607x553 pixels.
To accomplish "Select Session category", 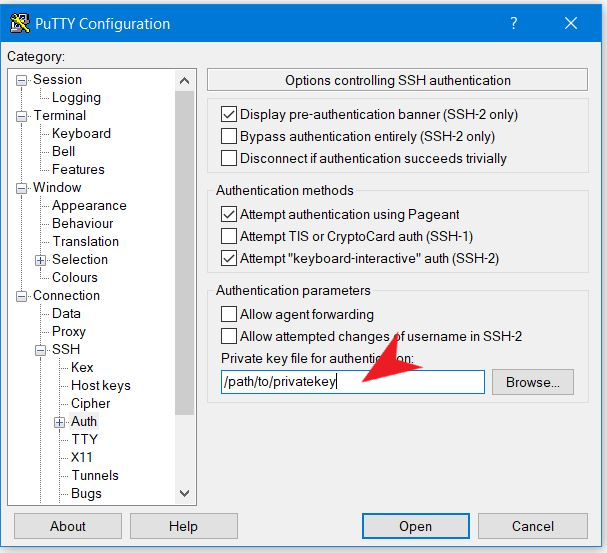I will 57,79.
